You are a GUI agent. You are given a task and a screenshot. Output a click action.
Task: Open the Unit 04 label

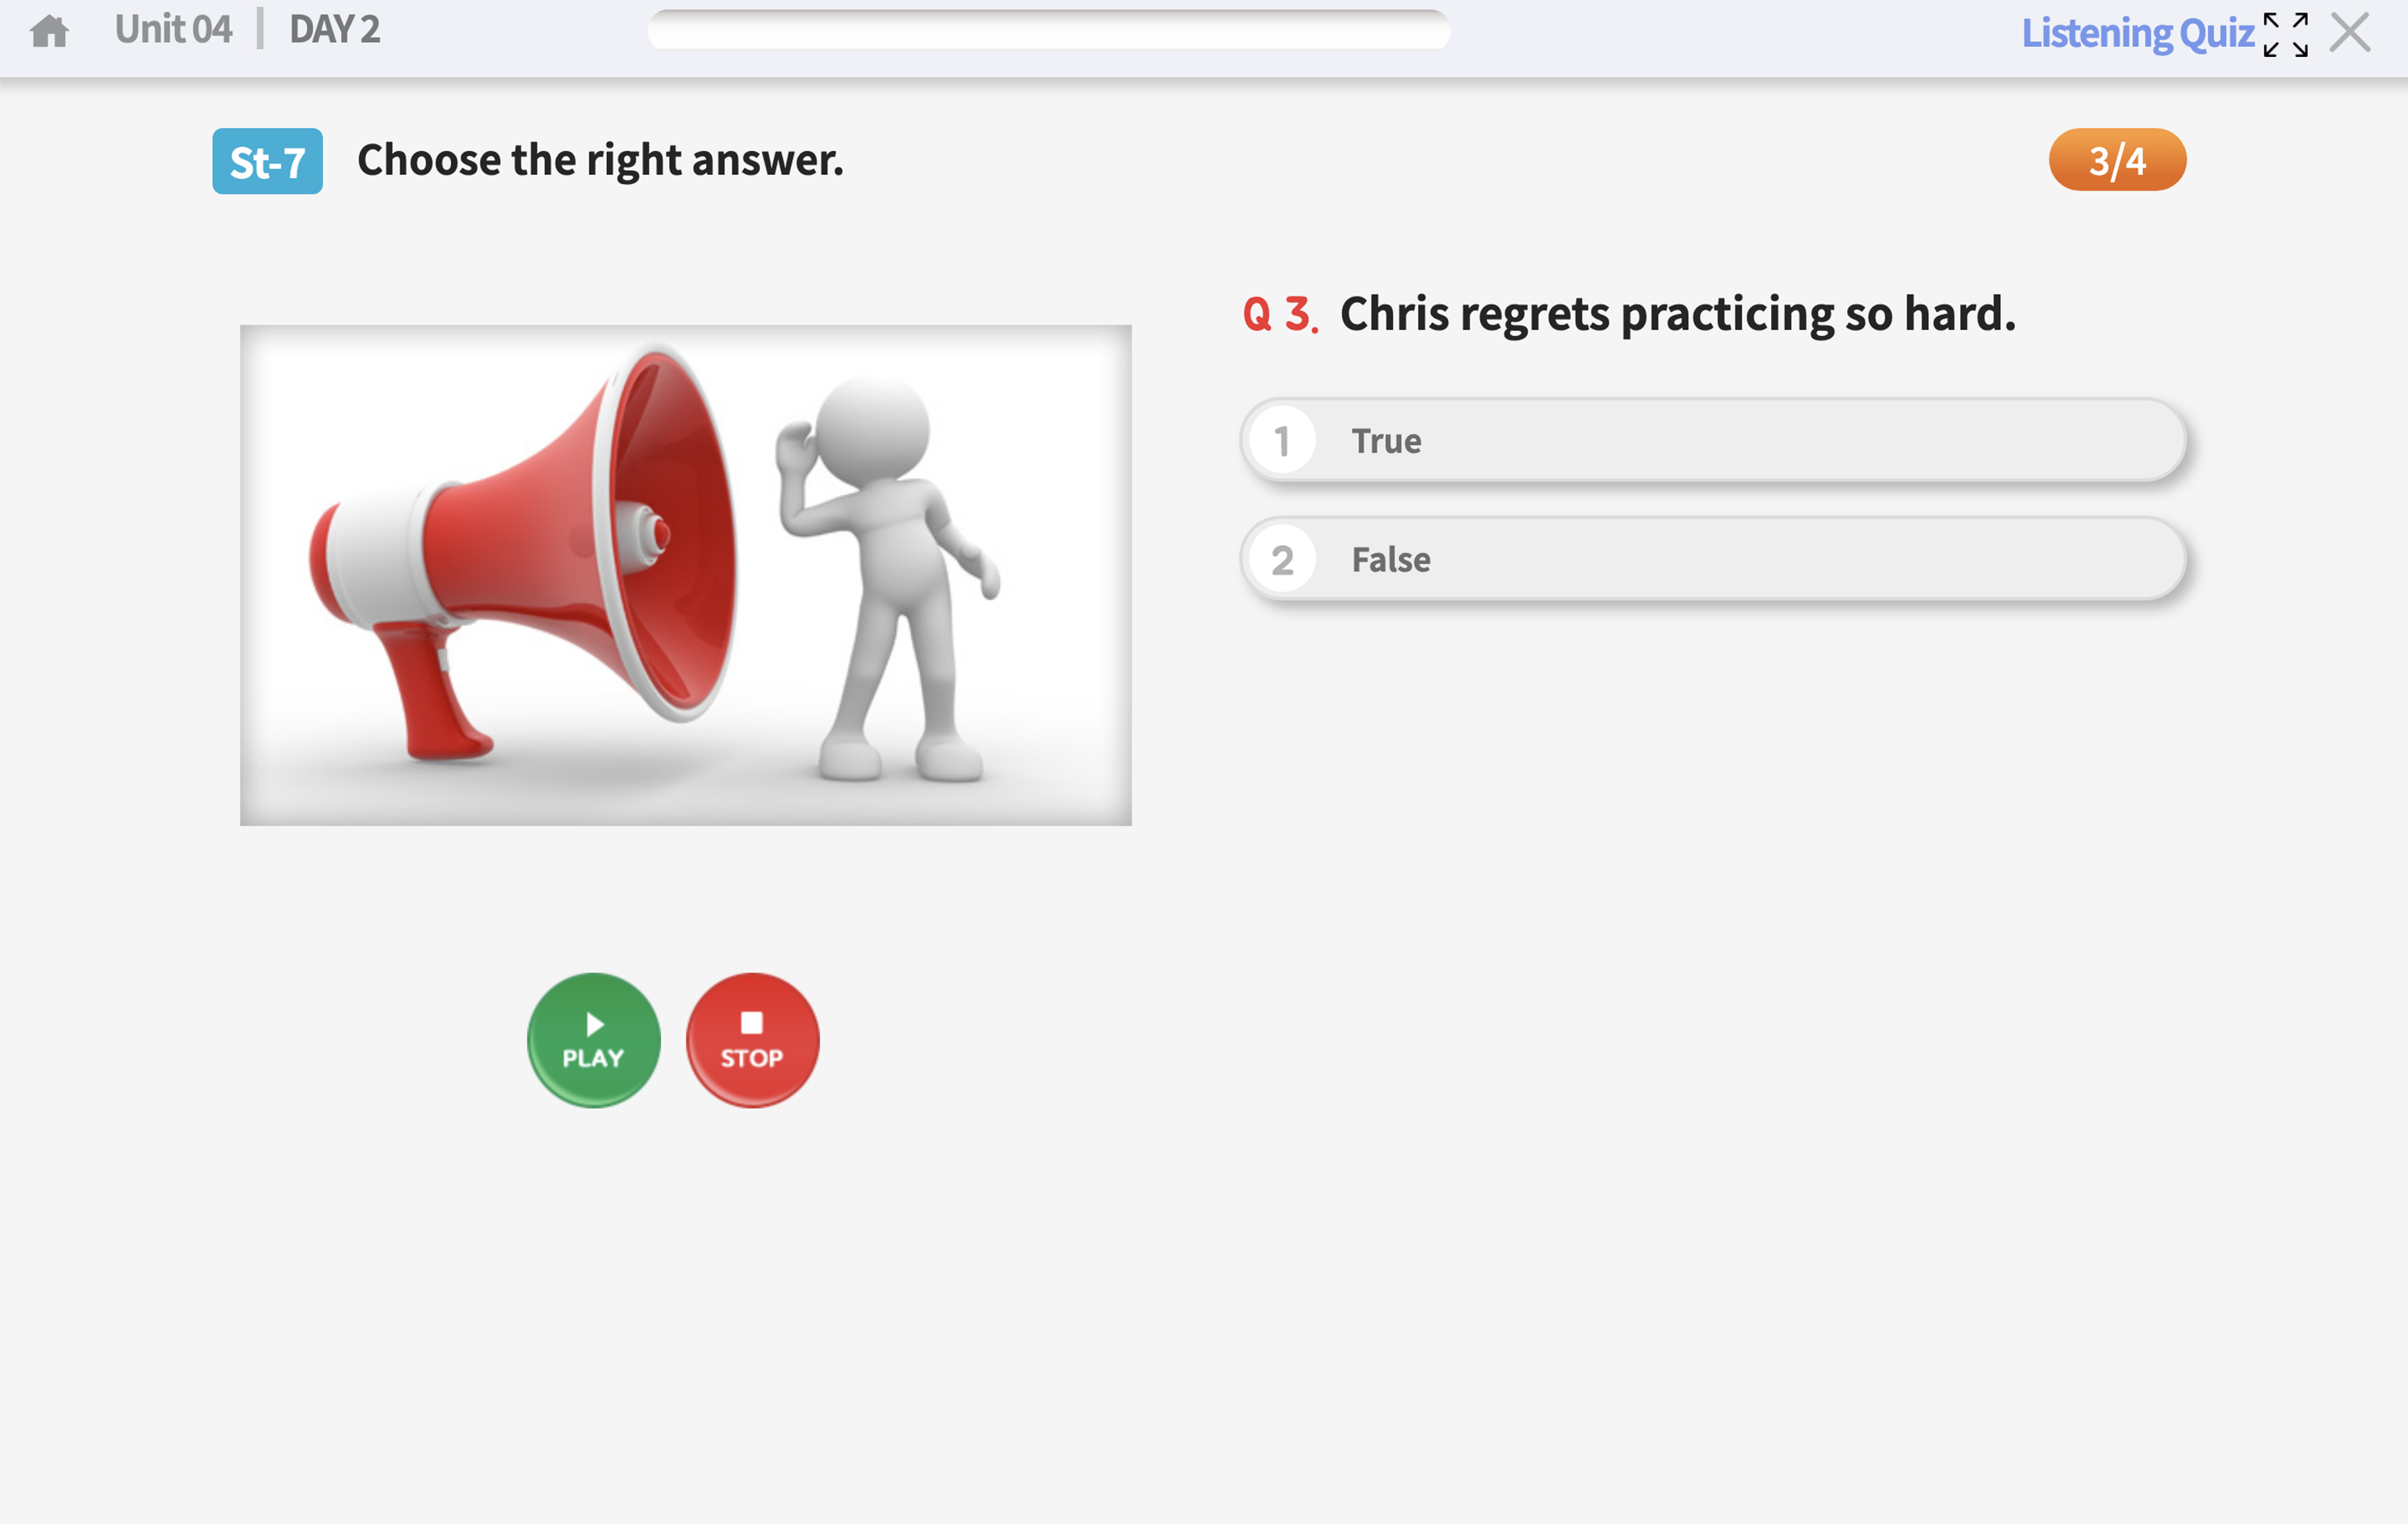point(173,30)
